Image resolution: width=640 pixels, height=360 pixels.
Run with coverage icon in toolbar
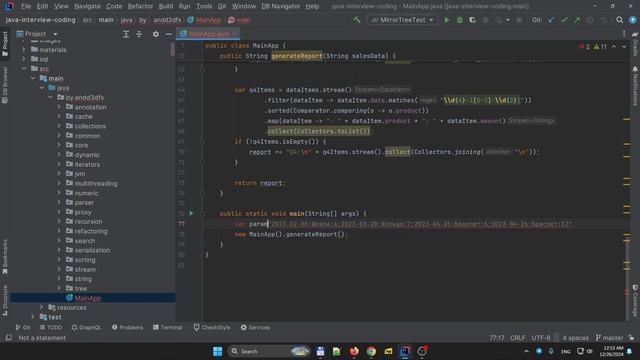[x=472, y=20]
